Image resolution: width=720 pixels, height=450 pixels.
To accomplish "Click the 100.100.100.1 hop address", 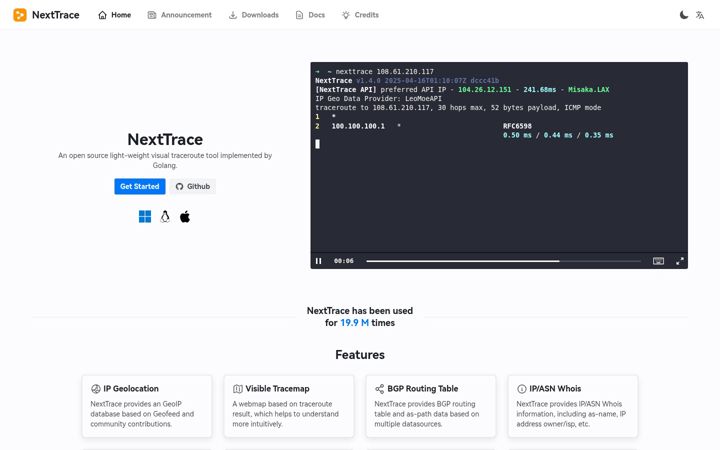I will (x=358, y=126).
